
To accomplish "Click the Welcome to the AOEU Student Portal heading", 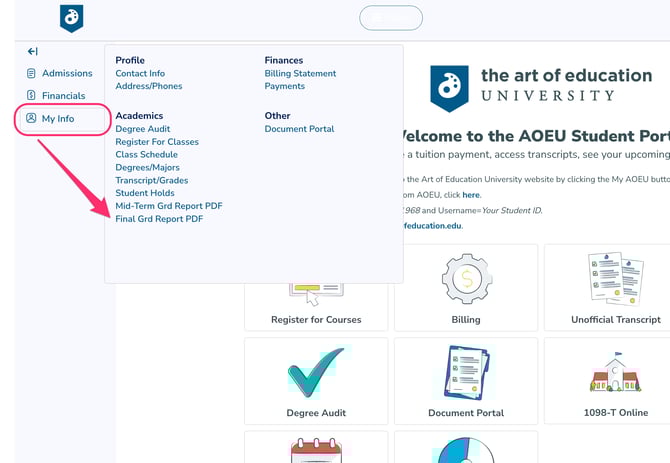I will 535,136.
